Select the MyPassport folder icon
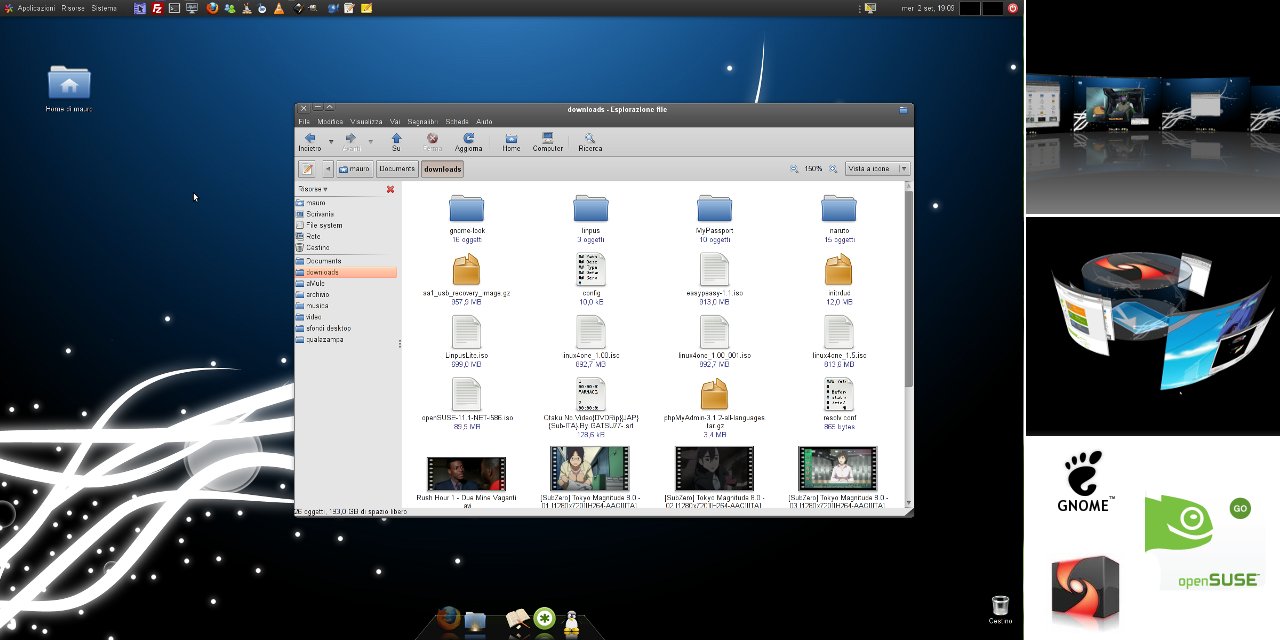This screenshot has height=640, width=1280. click(714, 207)
